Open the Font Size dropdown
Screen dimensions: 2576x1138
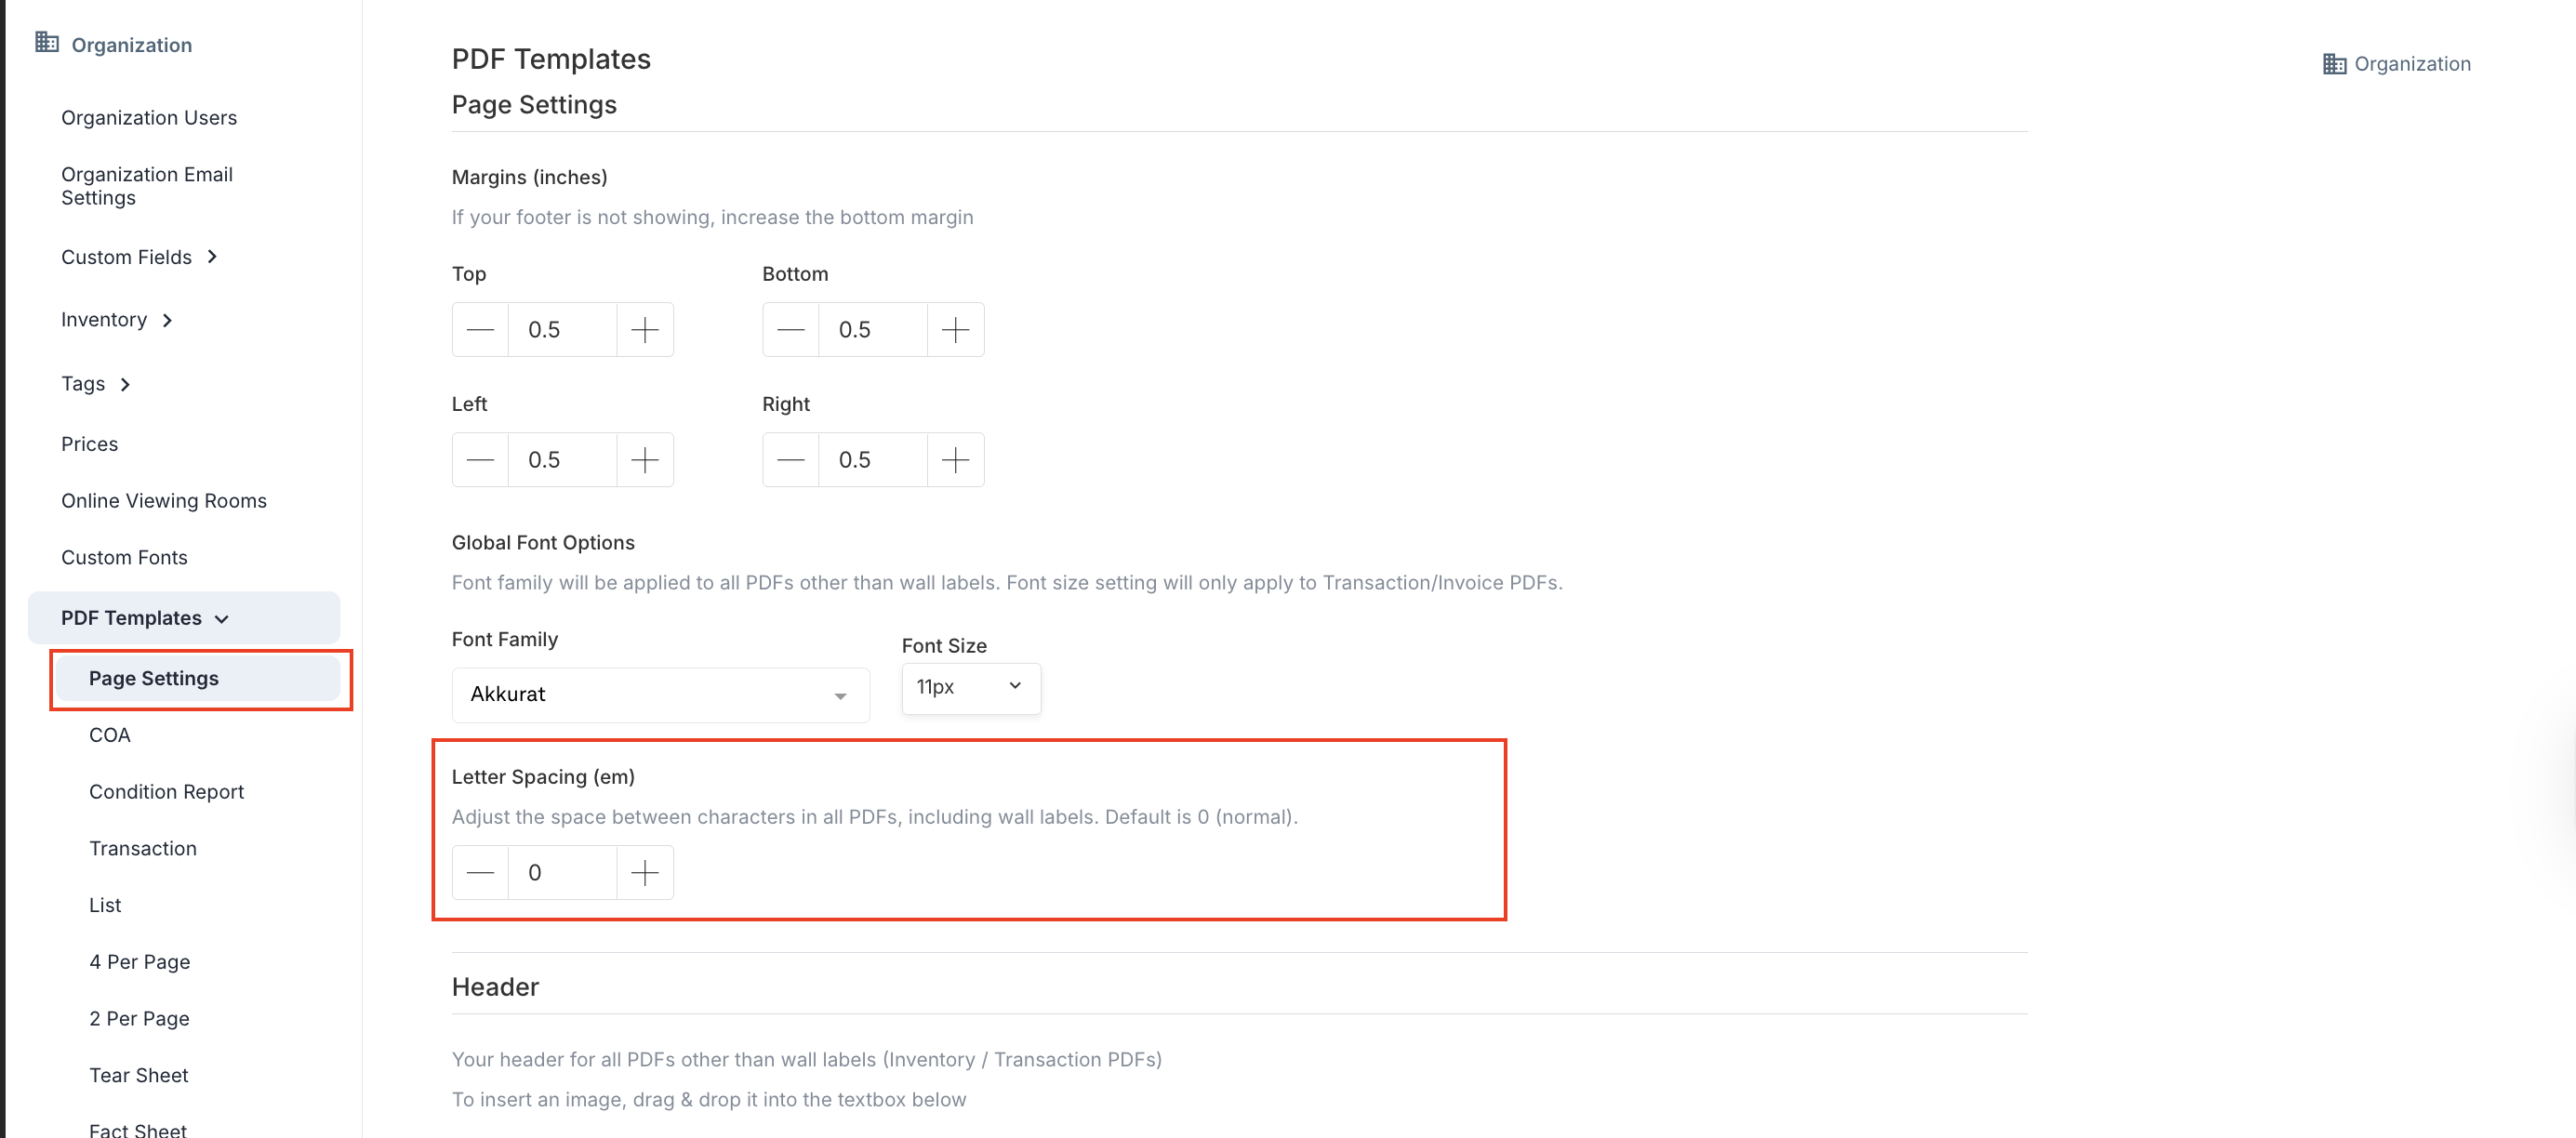(x=970, y=688)
